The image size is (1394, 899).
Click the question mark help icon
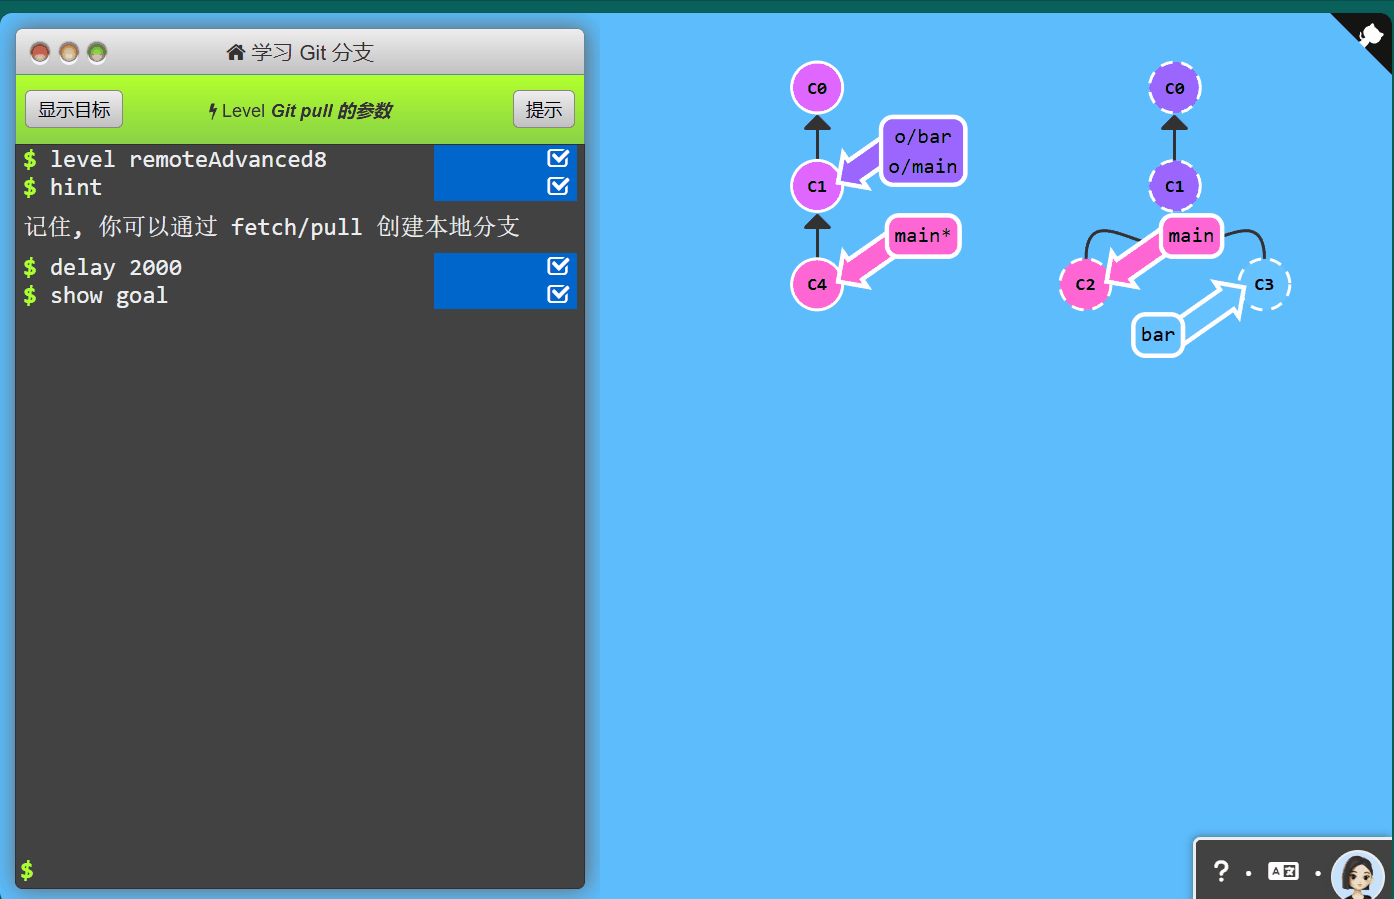[x=1221, y=871]
